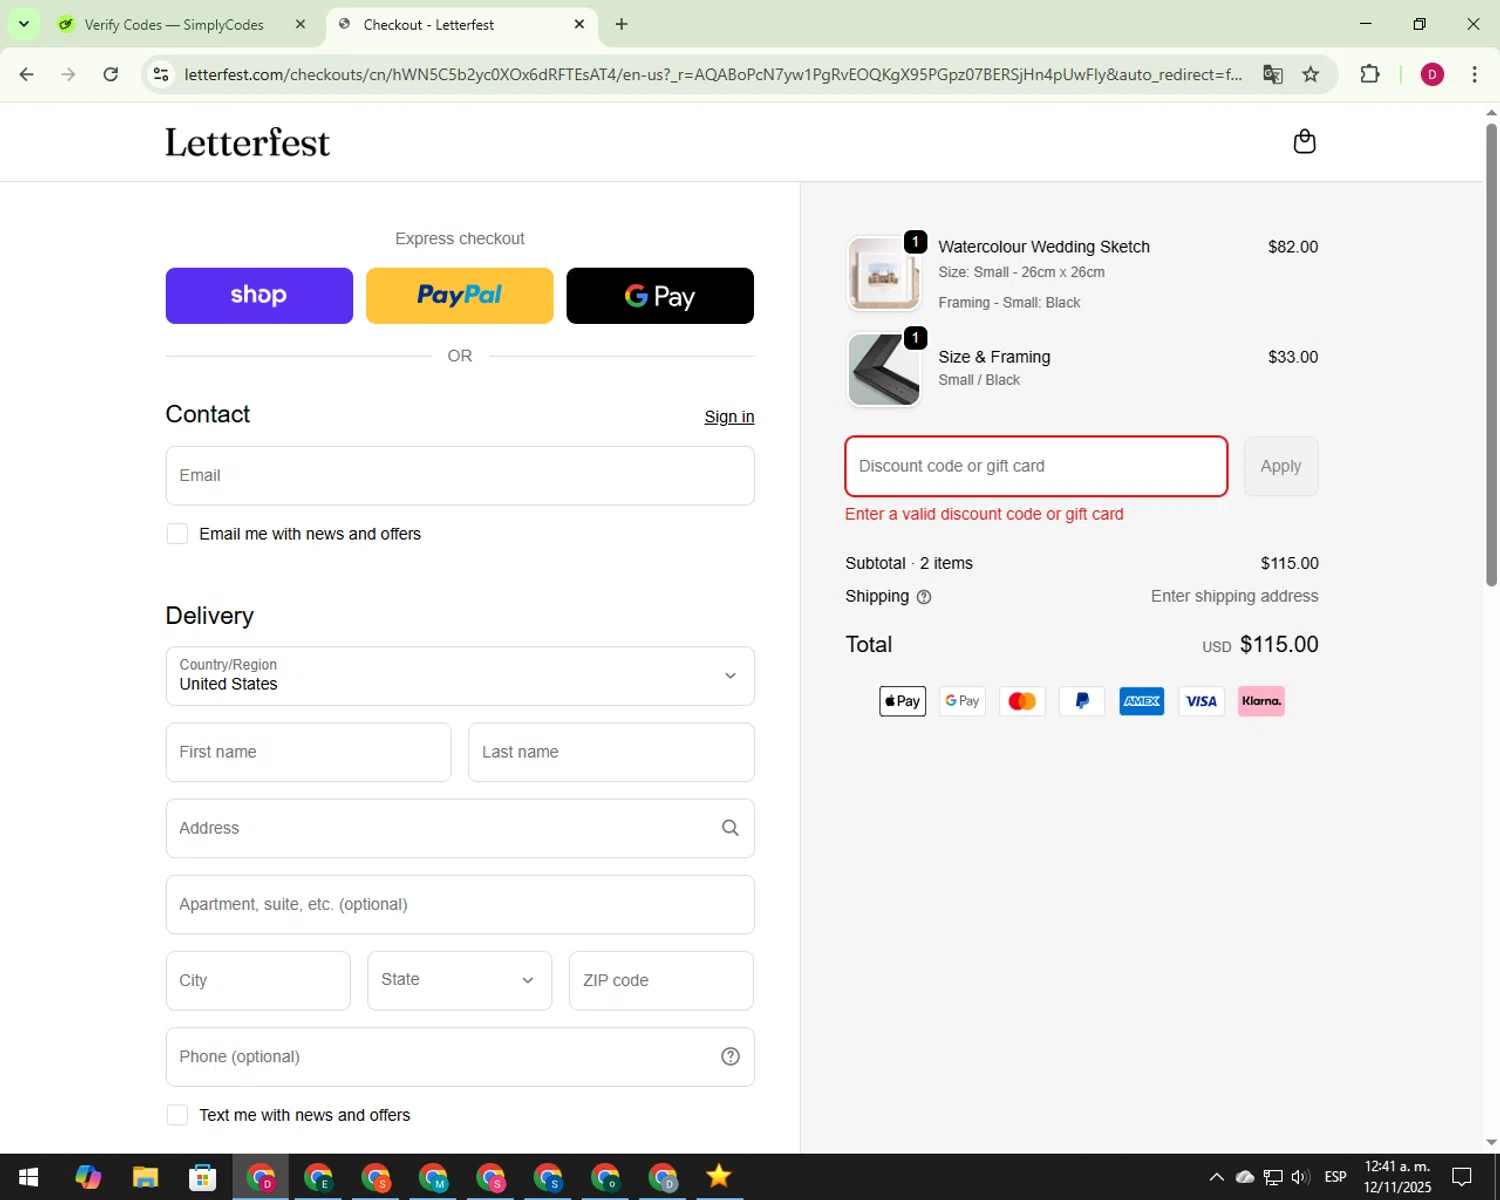View site information icon in address bar
The image size is (1500, 1200).
tap(161, 74)
